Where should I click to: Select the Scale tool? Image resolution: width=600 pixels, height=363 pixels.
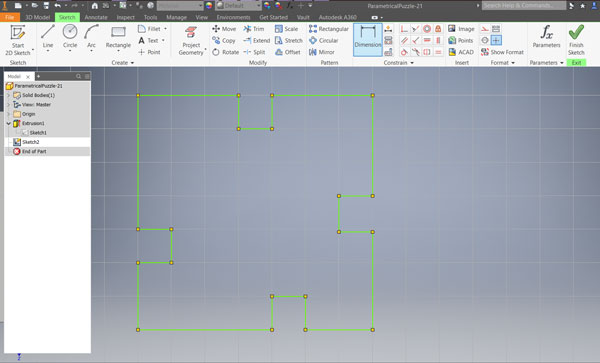[286, 29]
